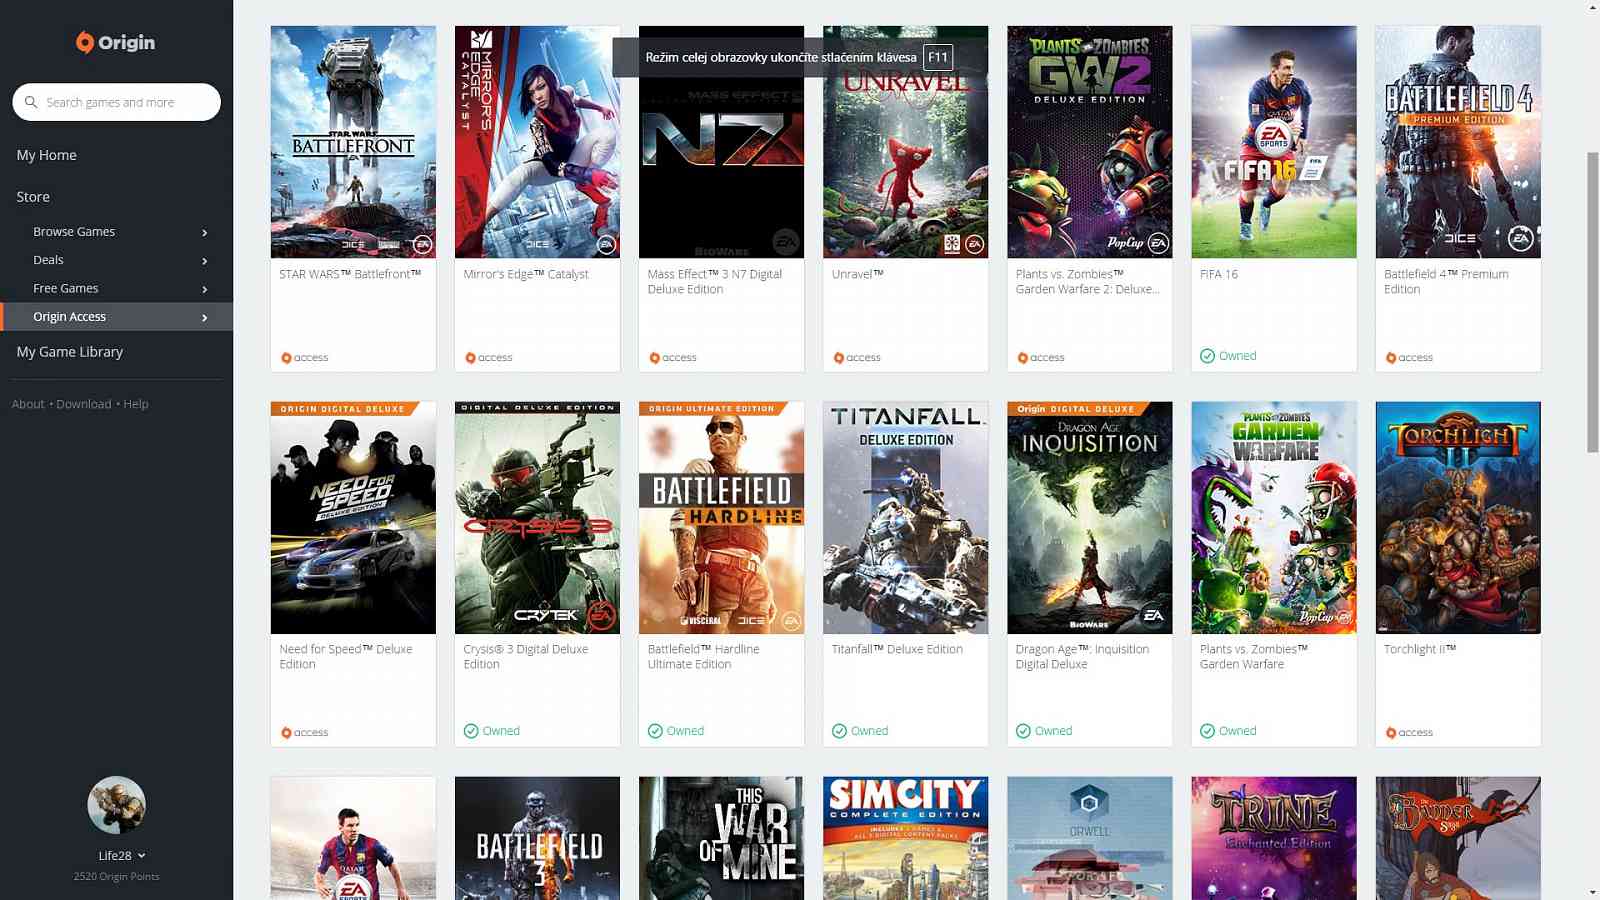Expand the Free Games submenu
This screenshot has width=1600, height=900.
tap(205, 288)
